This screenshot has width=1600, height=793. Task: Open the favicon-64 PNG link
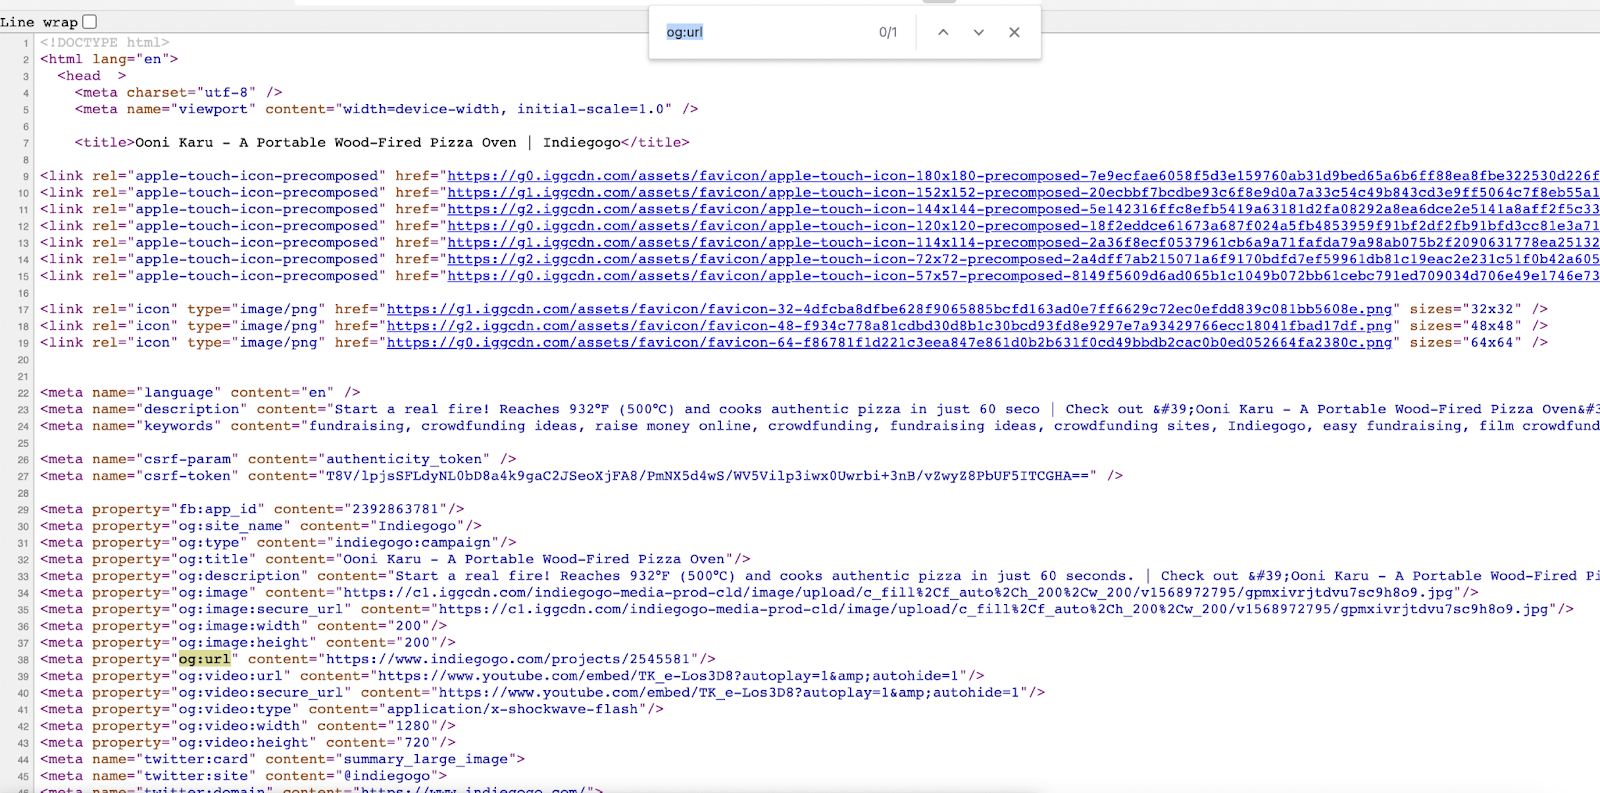(889, 343)
